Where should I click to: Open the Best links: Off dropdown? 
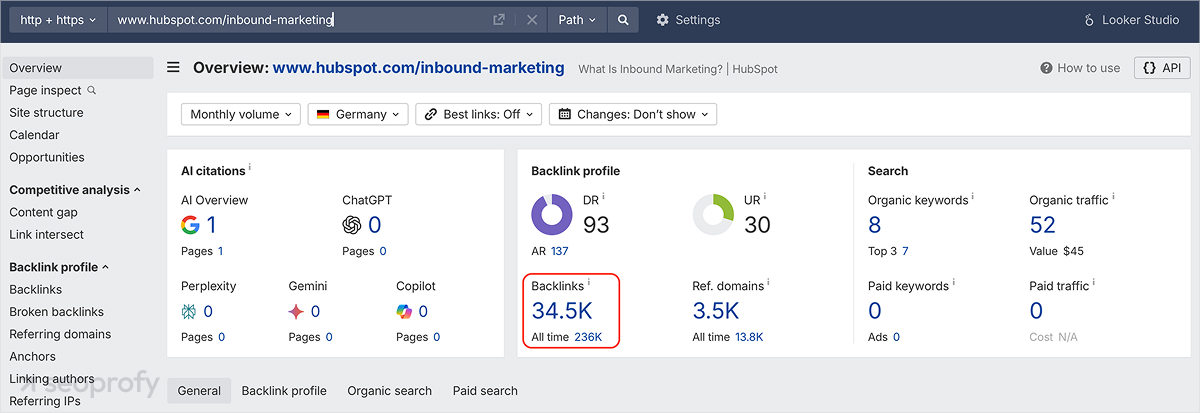[x=479, y=114]
